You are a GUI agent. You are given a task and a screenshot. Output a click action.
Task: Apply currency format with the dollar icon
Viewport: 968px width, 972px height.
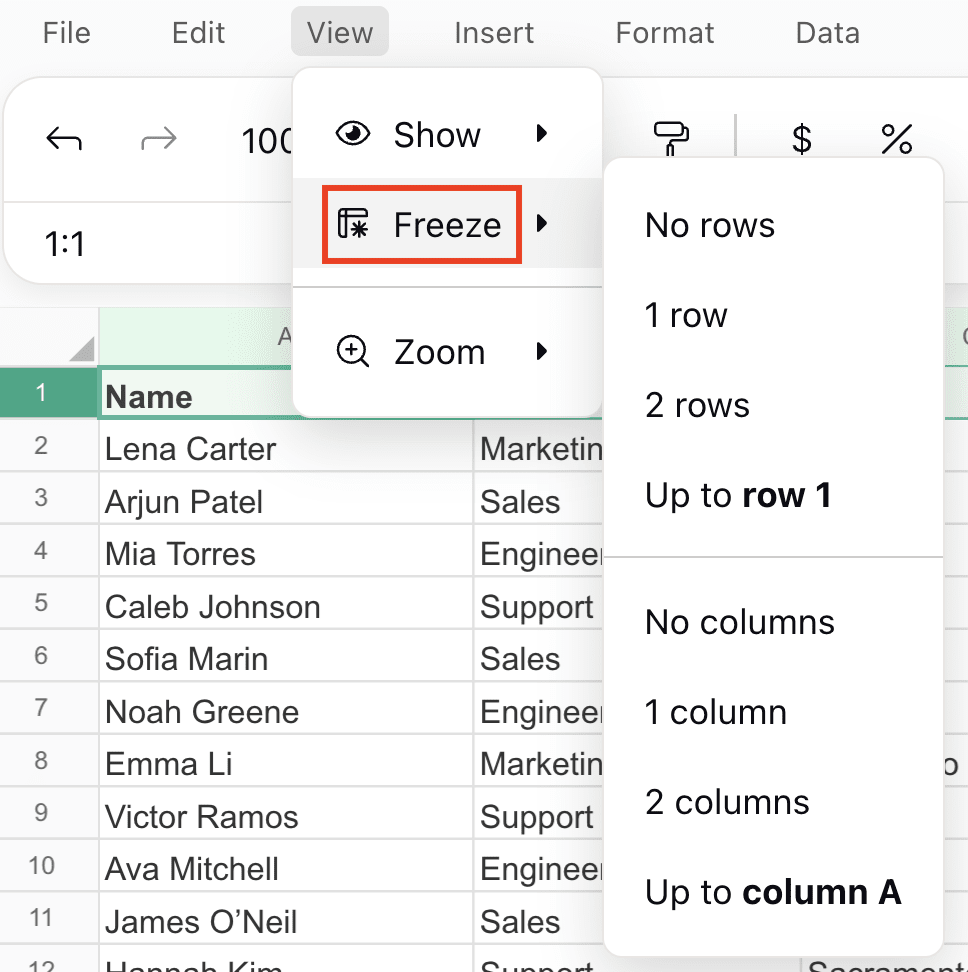coord(800,140)
